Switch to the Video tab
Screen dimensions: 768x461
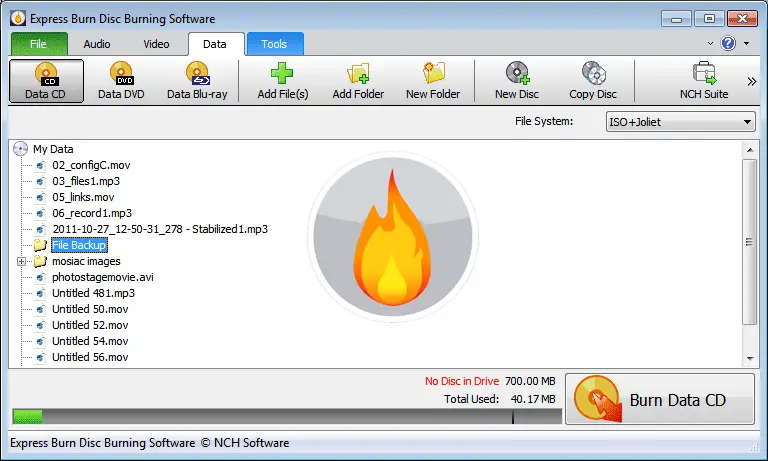(x=156, y=44)
